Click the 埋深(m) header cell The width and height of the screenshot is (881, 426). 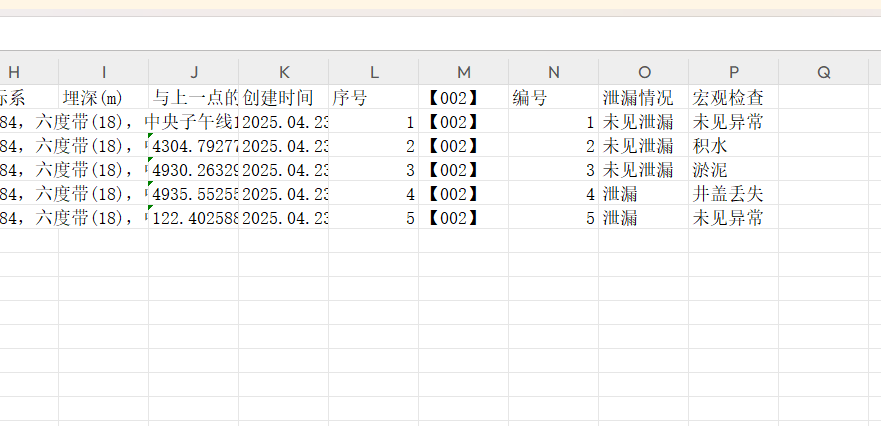click(x=103, y=98)
